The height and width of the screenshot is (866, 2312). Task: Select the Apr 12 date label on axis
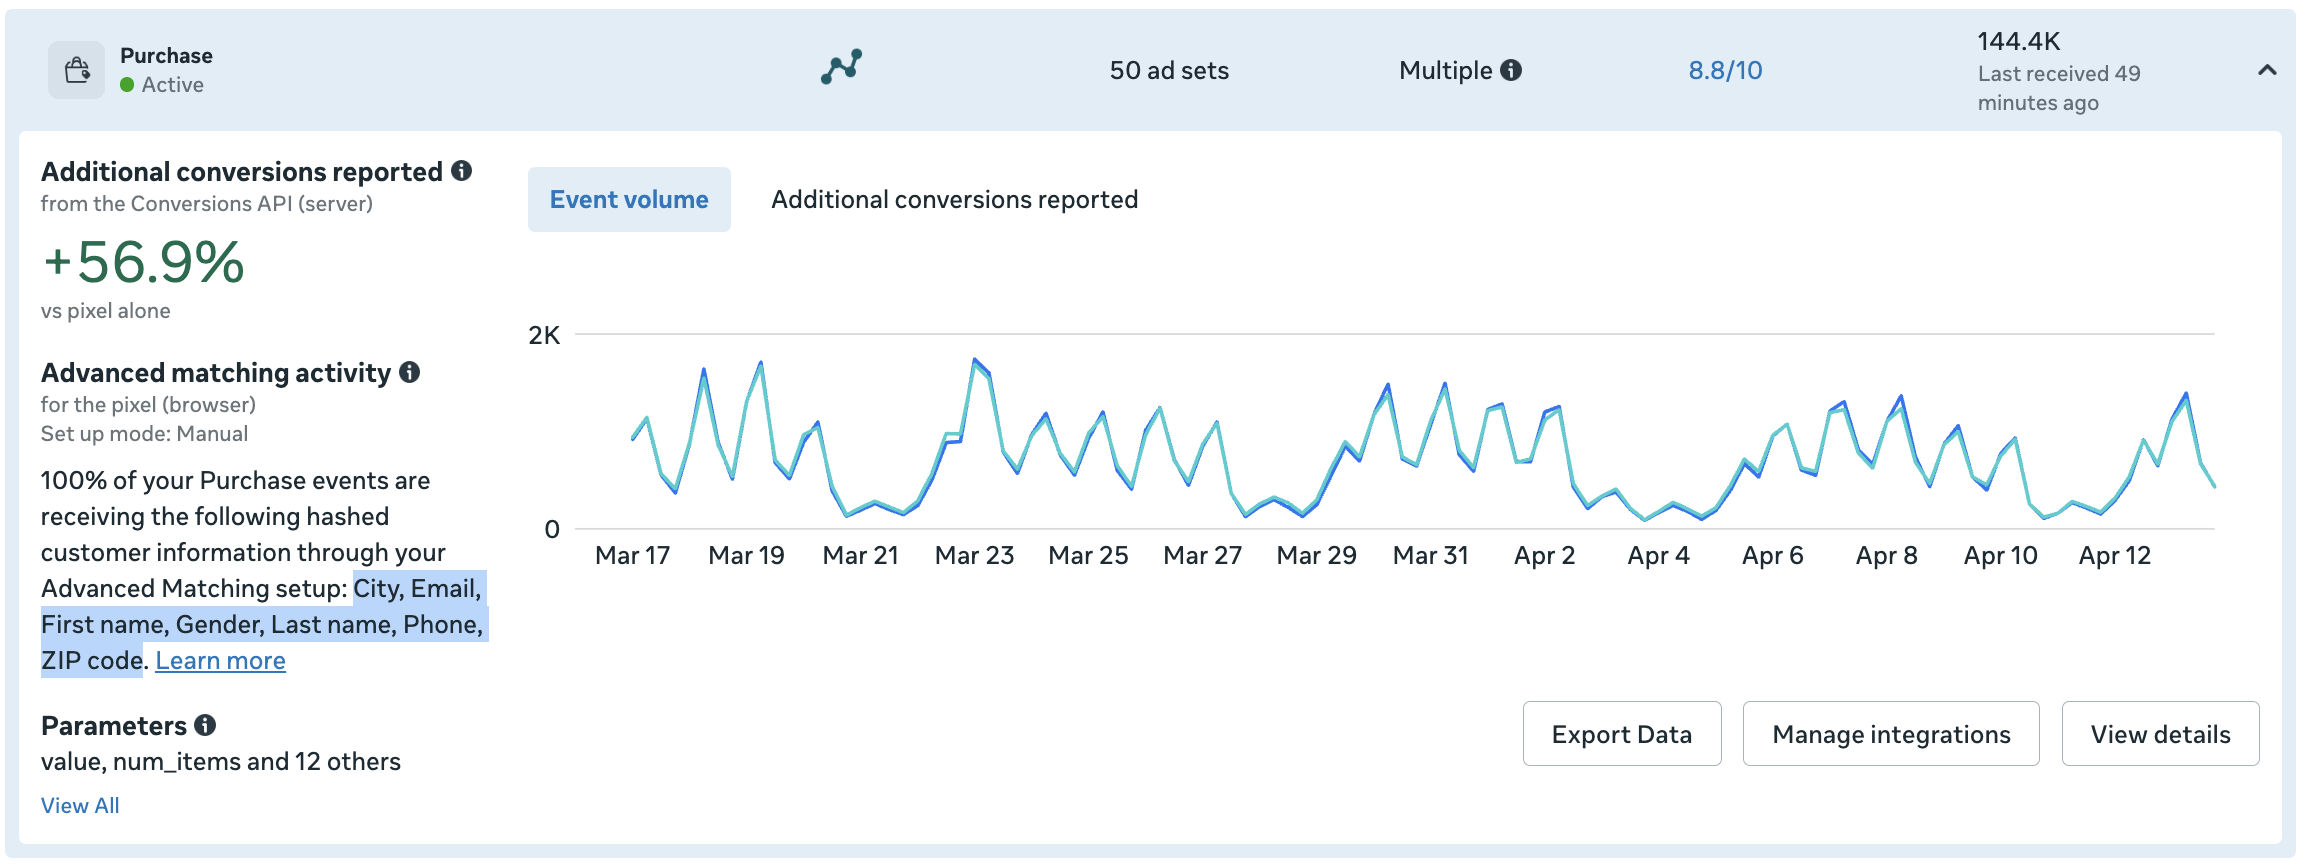pyautogui.click(x=2114, y=555)
